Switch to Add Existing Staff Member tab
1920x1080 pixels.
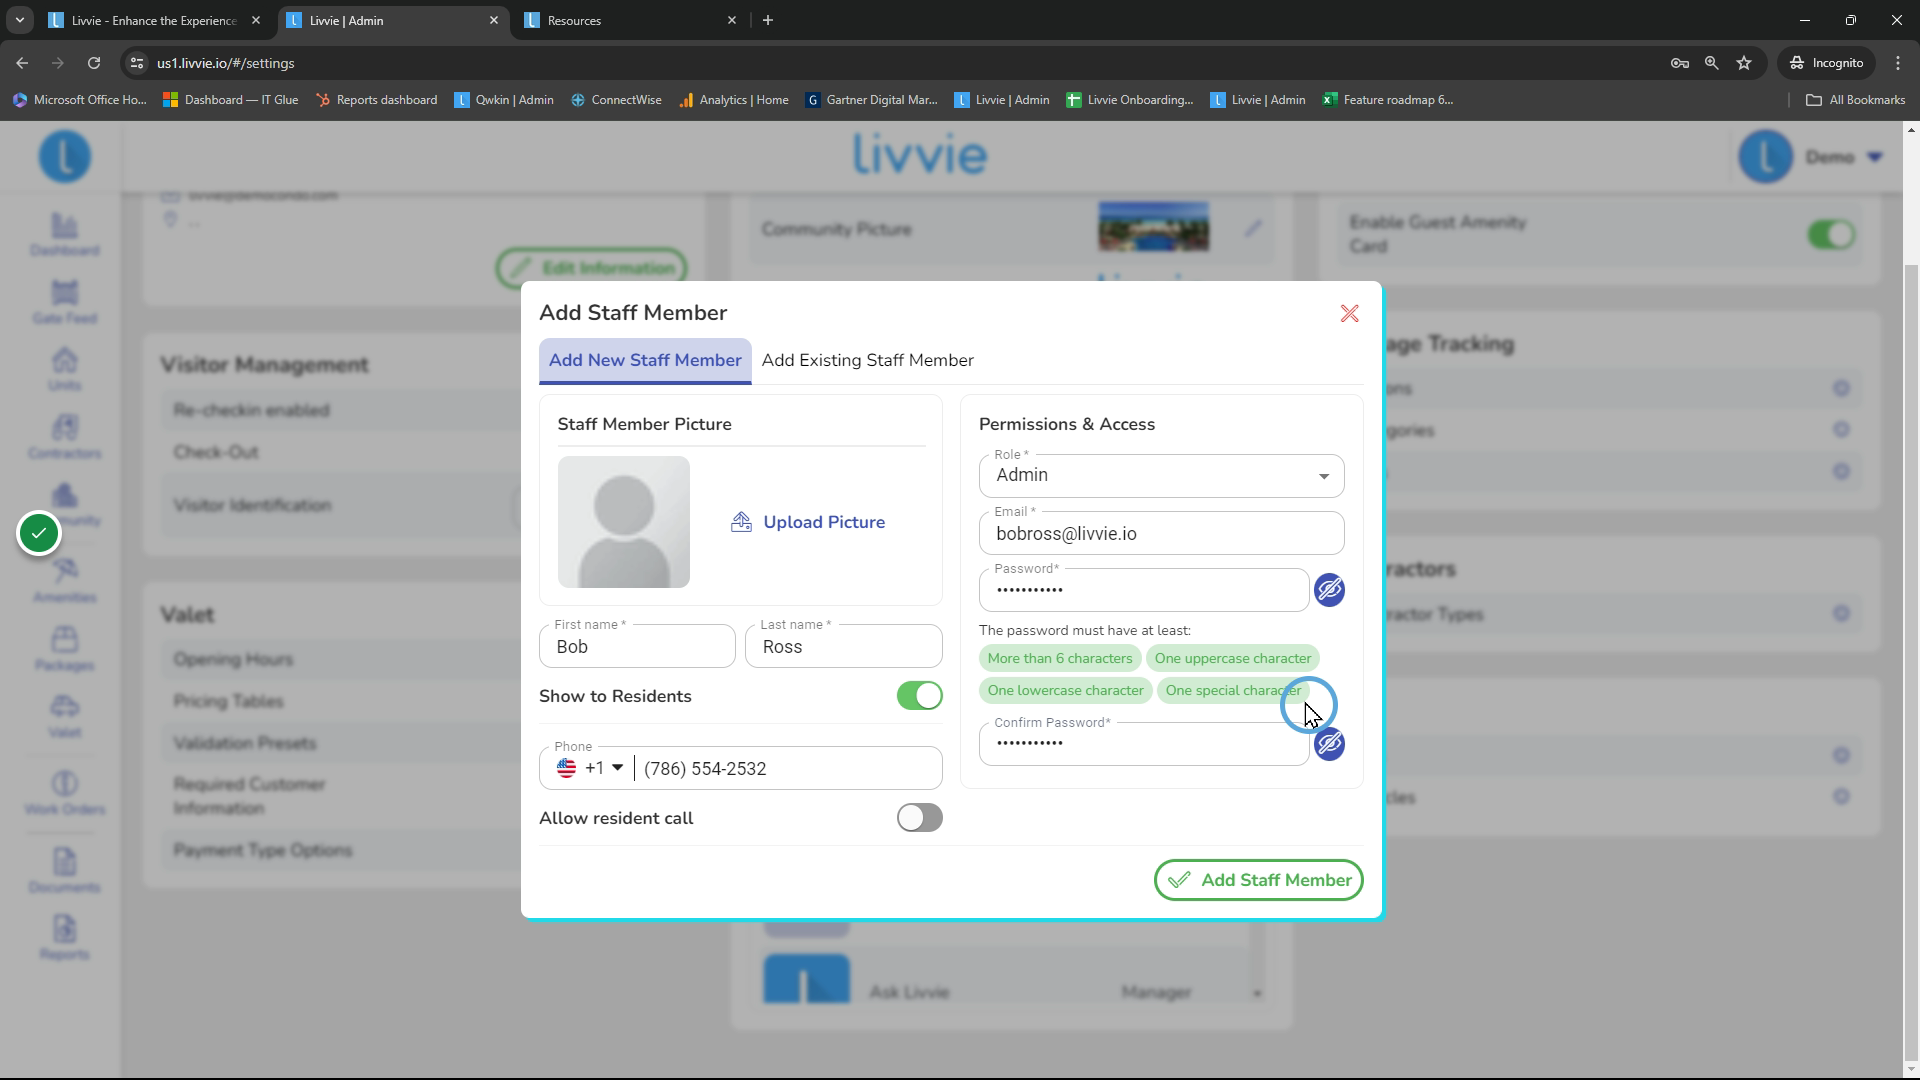pos(867,360)
